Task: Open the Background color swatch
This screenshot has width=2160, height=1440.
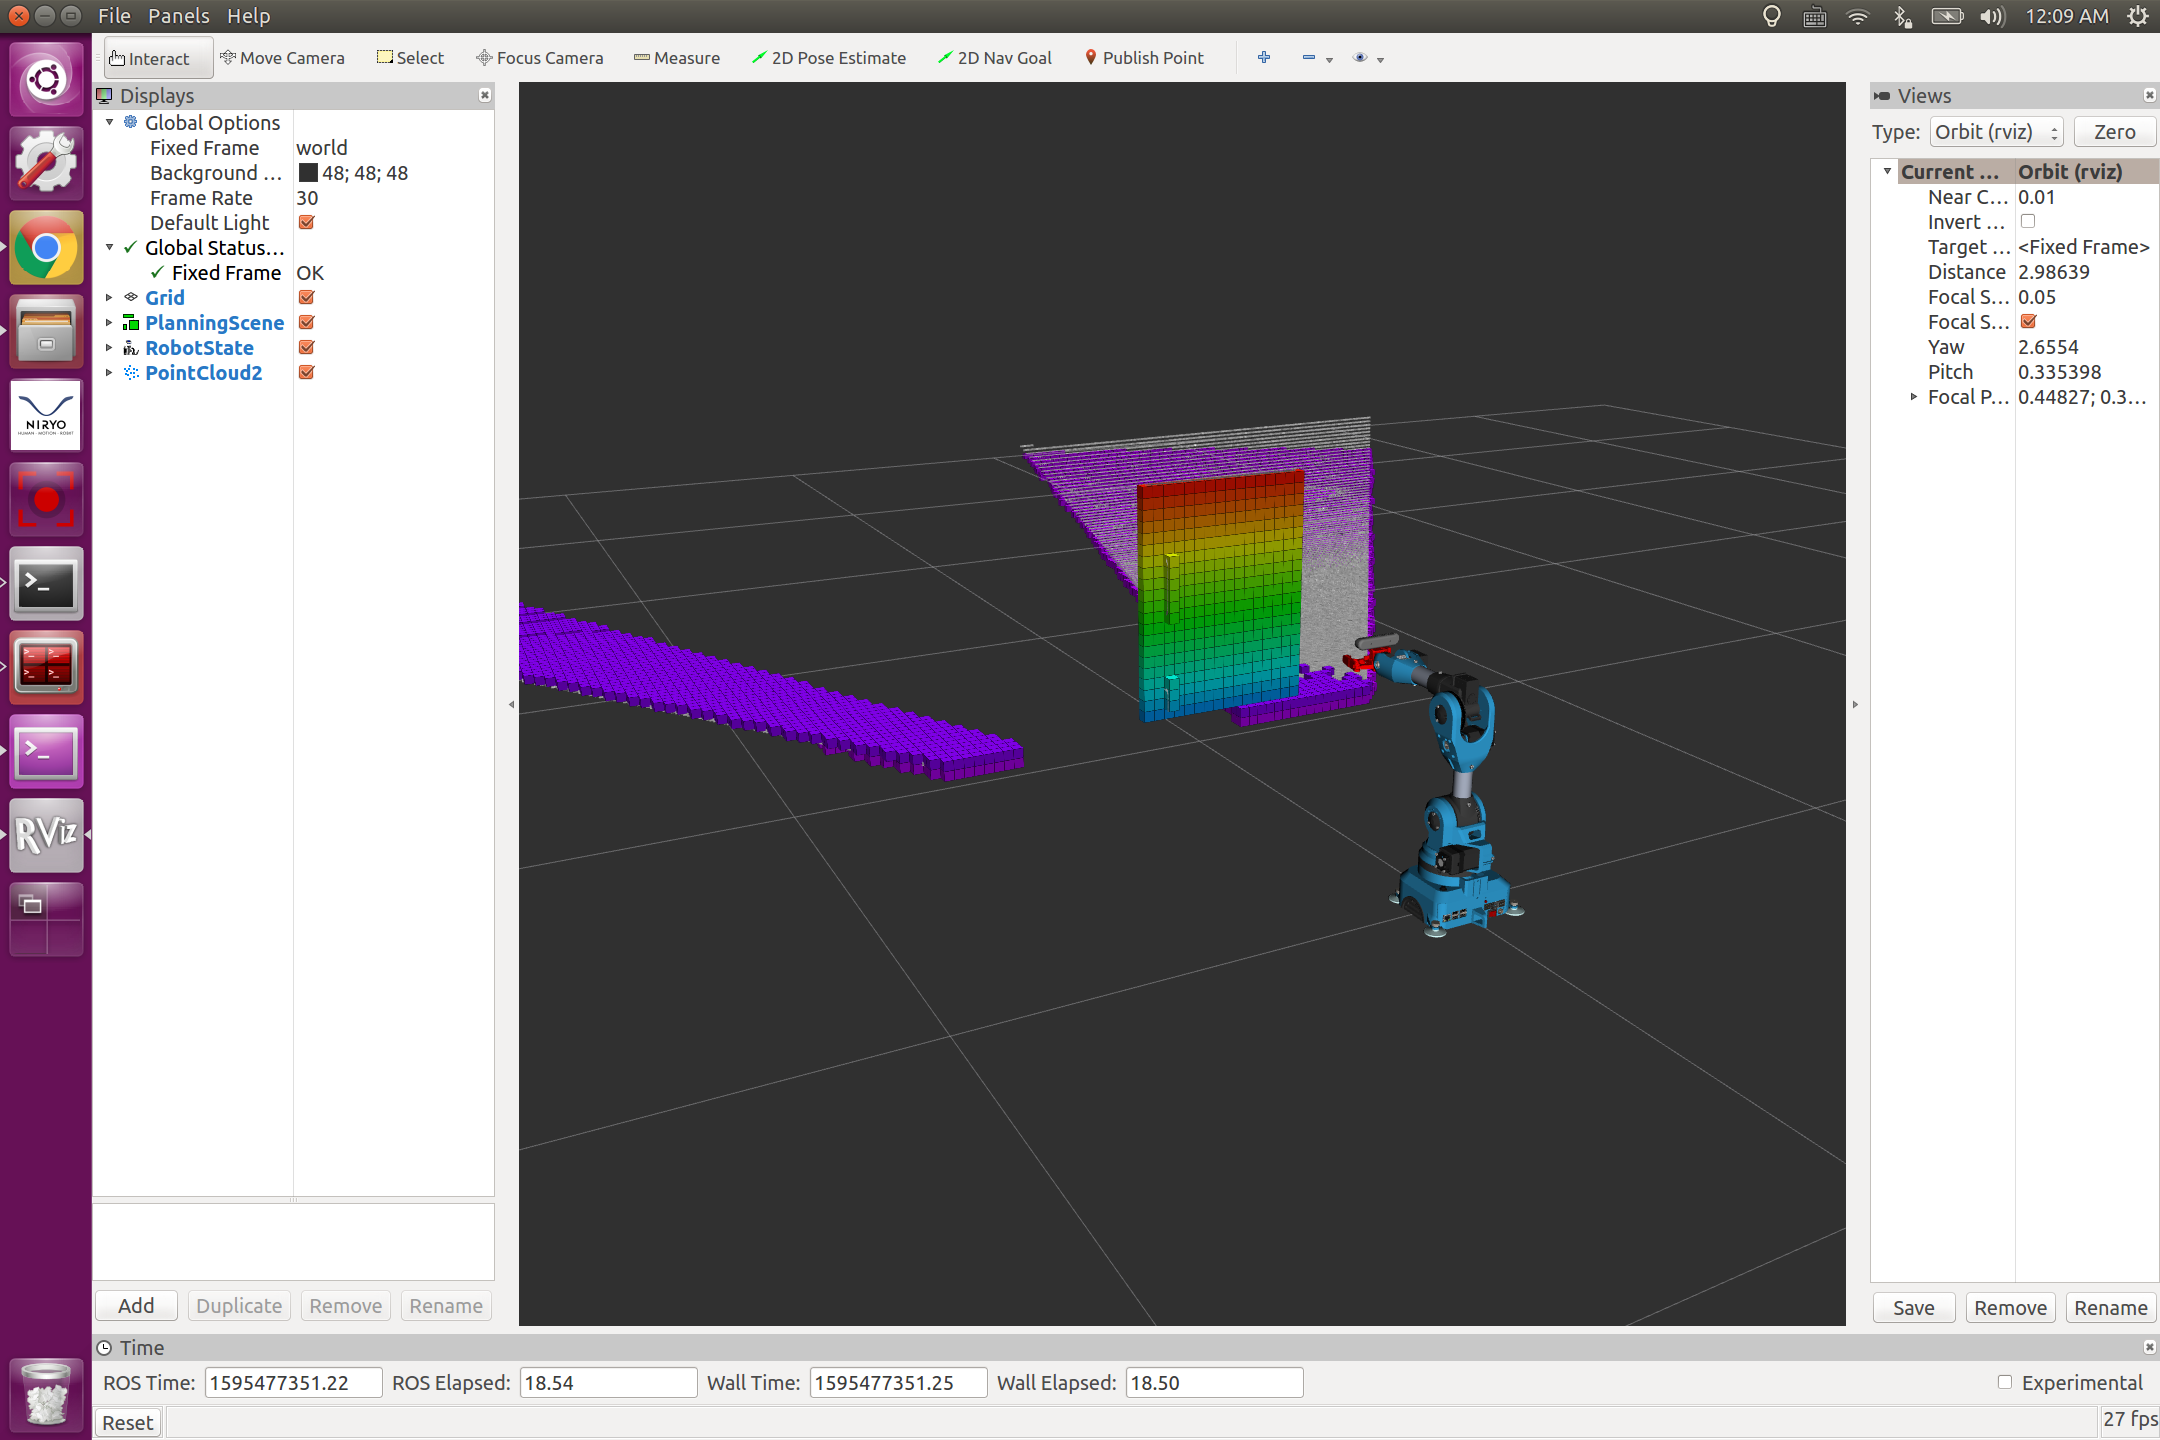Action: pos(306,172)
